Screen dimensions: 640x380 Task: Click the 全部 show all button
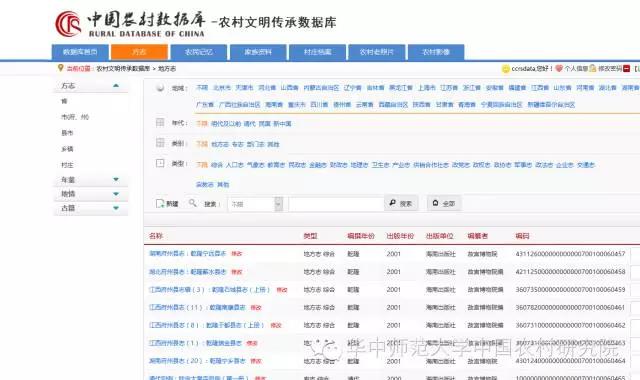[x=444, y=203]
